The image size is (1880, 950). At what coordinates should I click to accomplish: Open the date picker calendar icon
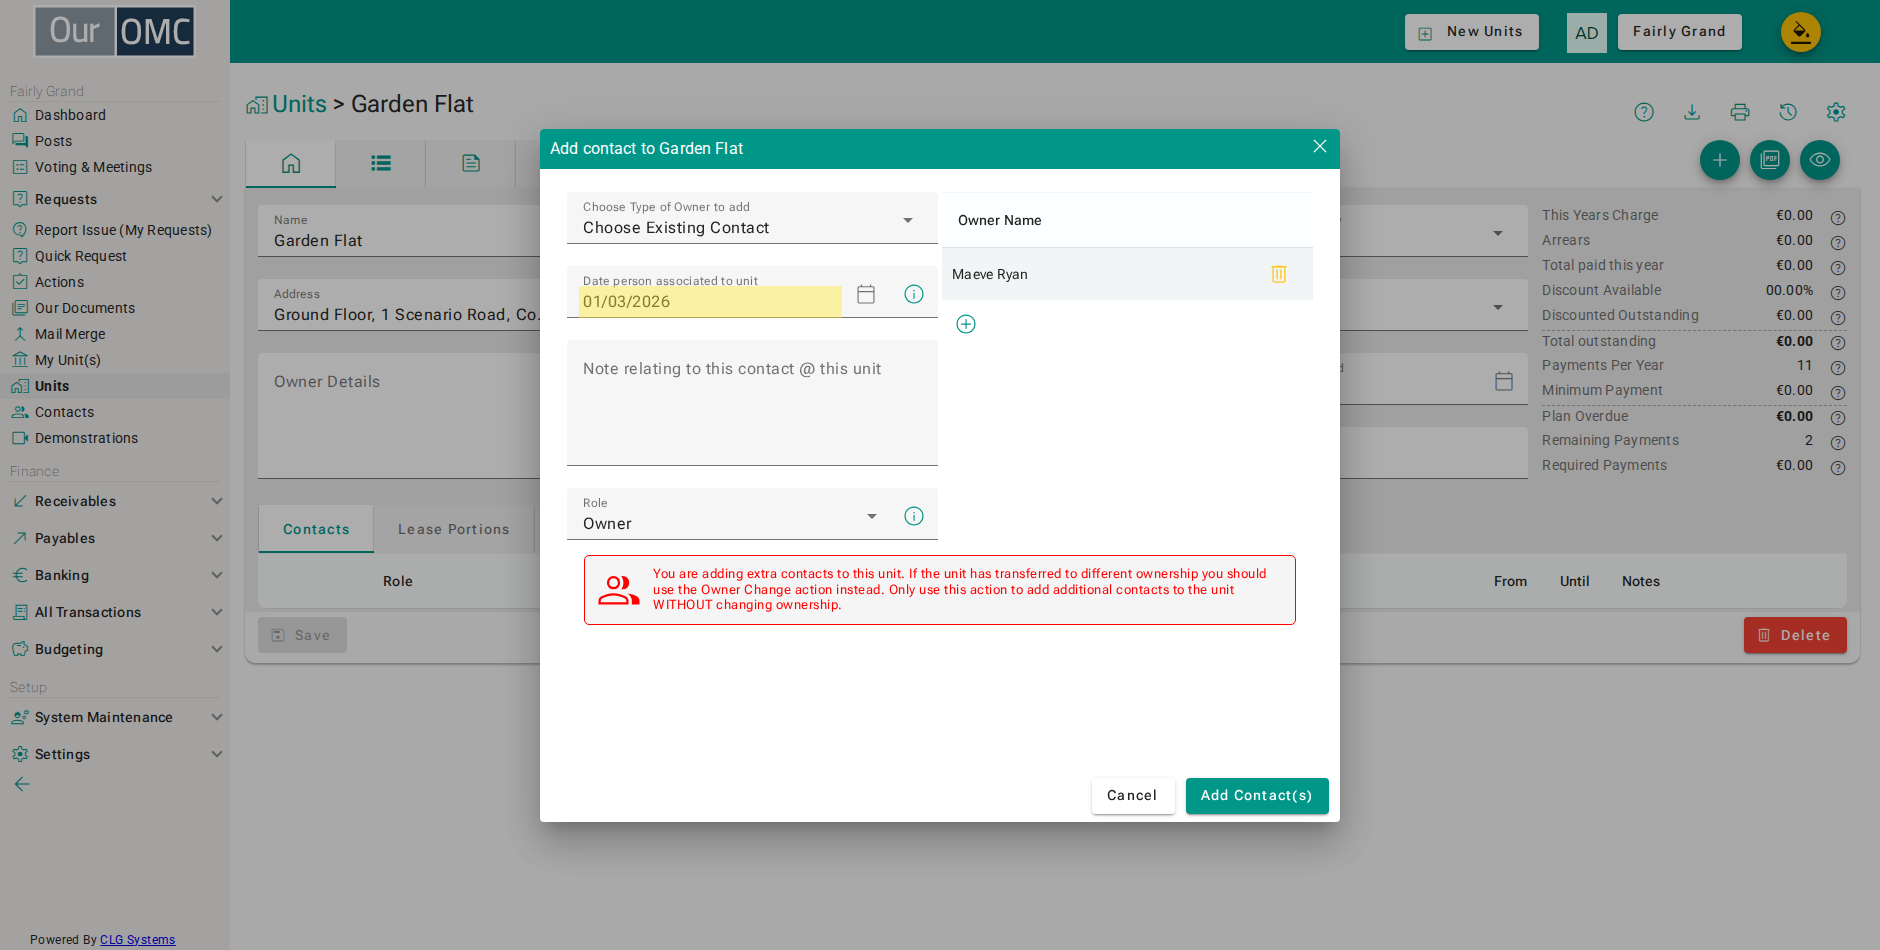coord(866,294)
